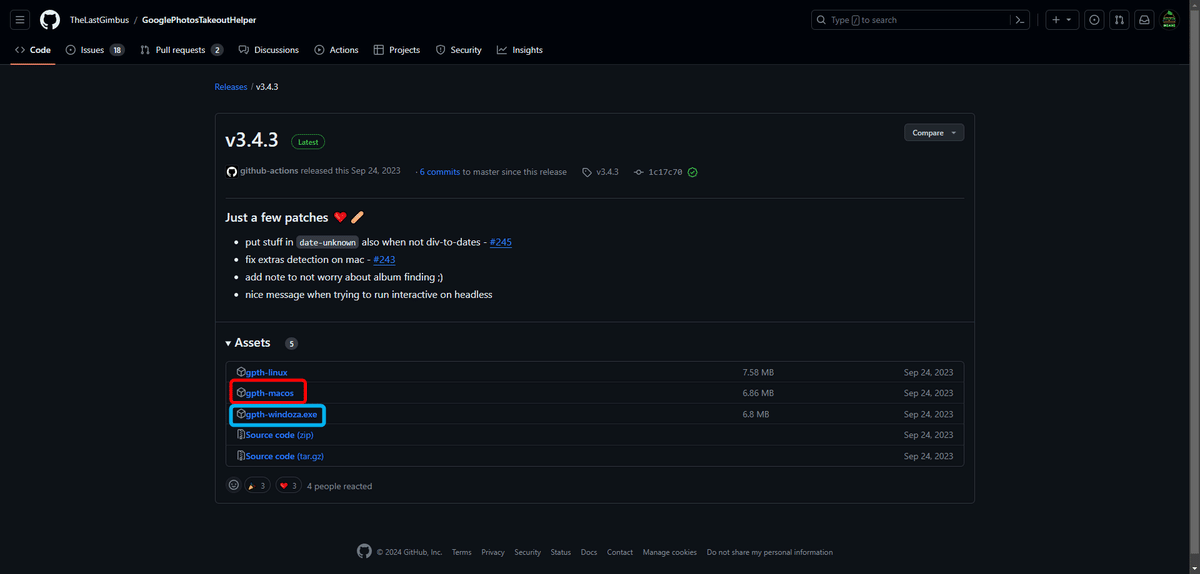Open the Status footer link
Screen dimensions: 1200x574
coord(561,552)
